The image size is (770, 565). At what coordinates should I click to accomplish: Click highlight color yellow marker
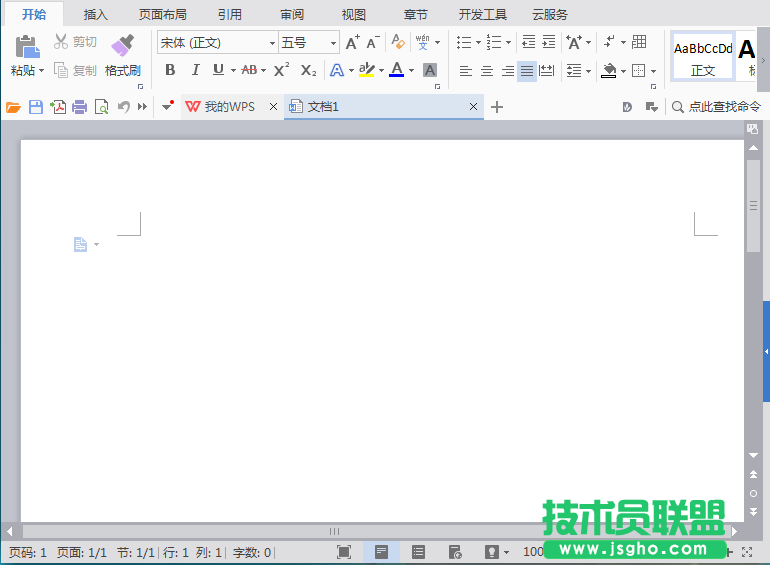tap(366, 70)
